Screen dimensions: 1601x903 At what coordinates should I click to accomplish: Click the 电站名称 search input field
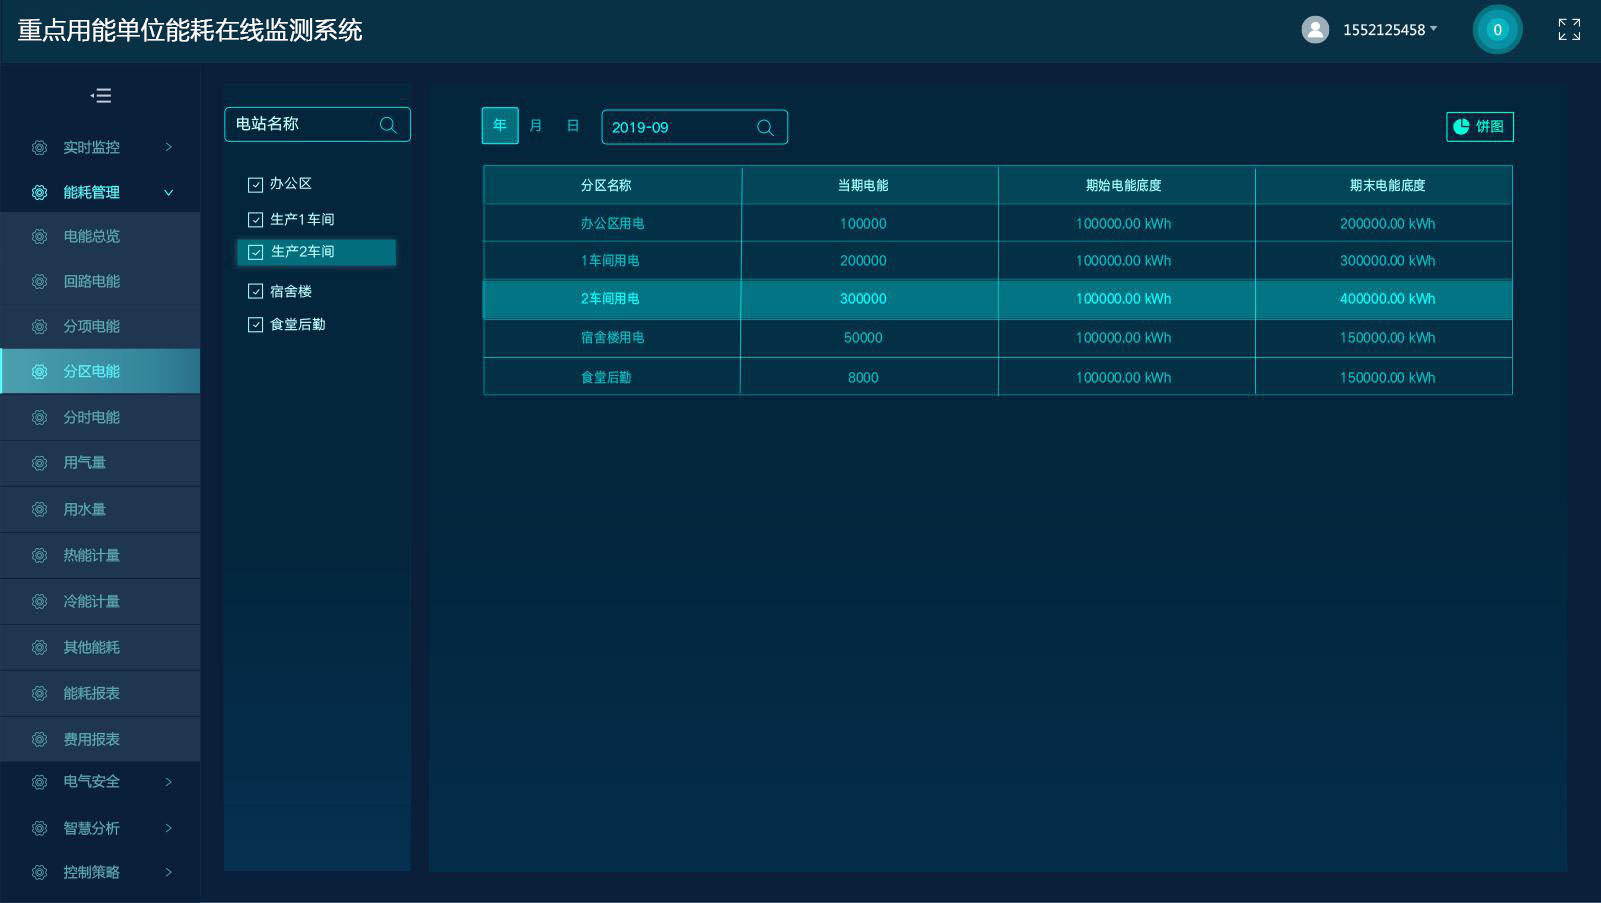point(300,125)
